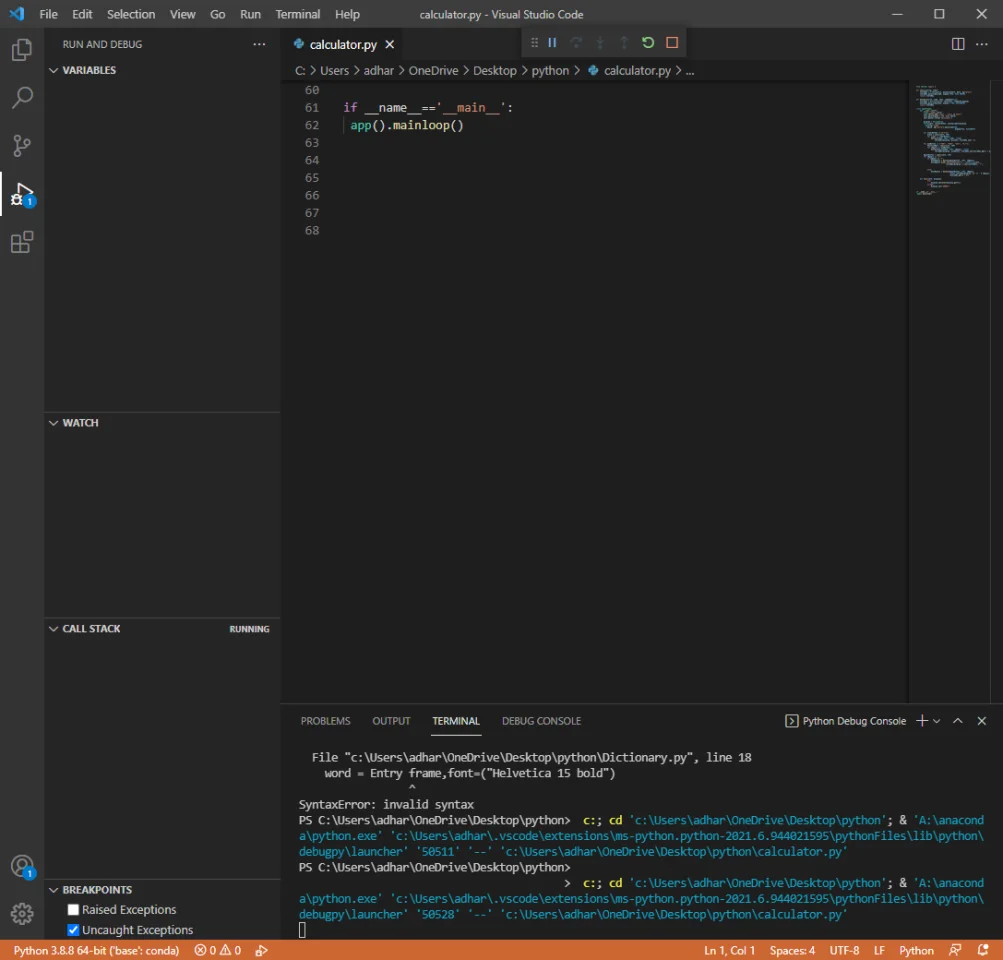Open the launch profile dropdown next to plus
This screenshot has width=1003, height=960.
pos(936,721)
